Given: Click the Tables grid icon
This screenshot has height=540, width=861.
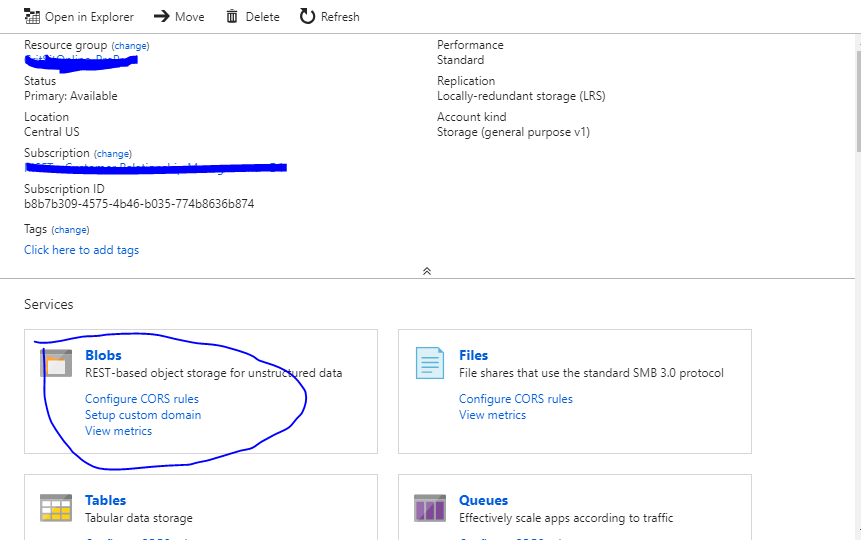Looking at the screenshot, I should [56, 507].
